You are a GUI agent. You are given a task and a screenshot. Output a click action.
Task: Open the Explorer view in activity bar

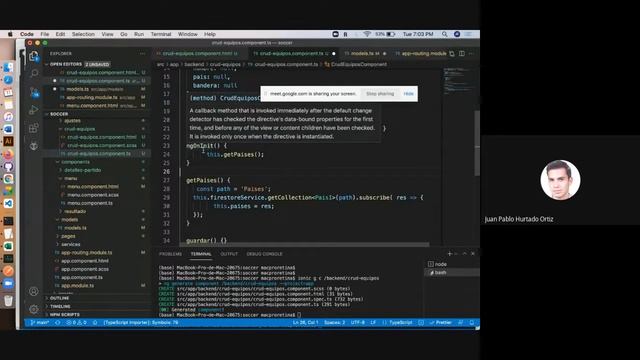[34, 56]
